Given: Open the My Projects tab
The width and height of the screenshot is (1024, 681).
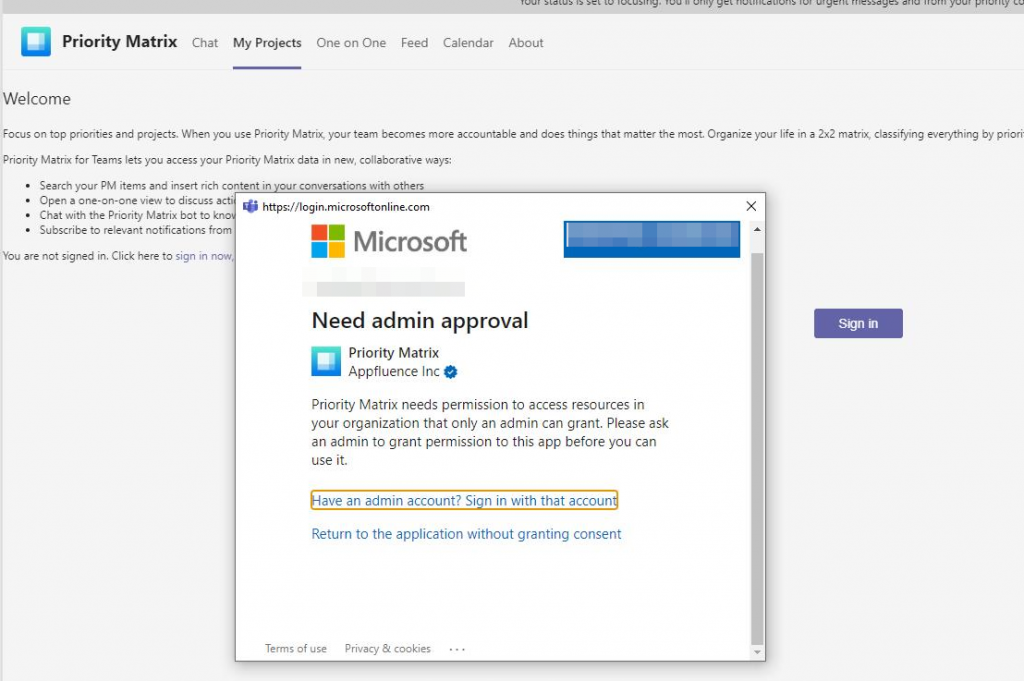Looking at the screenshot, I should pos(266,43).
